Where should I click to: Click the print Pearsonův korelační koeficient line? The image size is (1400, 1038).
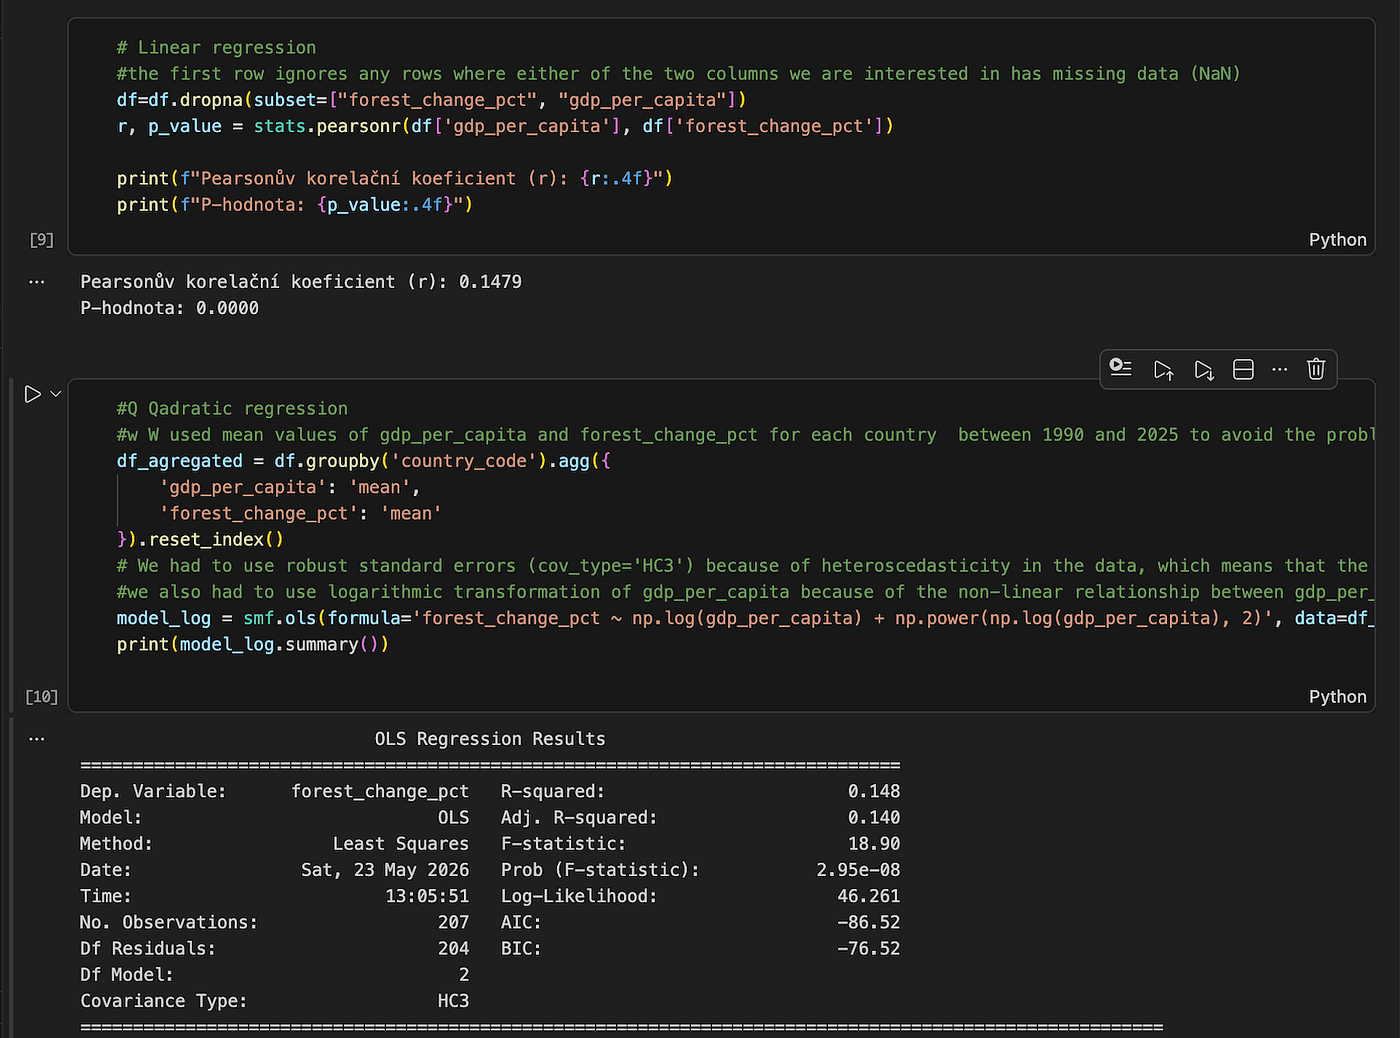click(x=395, y=178)
